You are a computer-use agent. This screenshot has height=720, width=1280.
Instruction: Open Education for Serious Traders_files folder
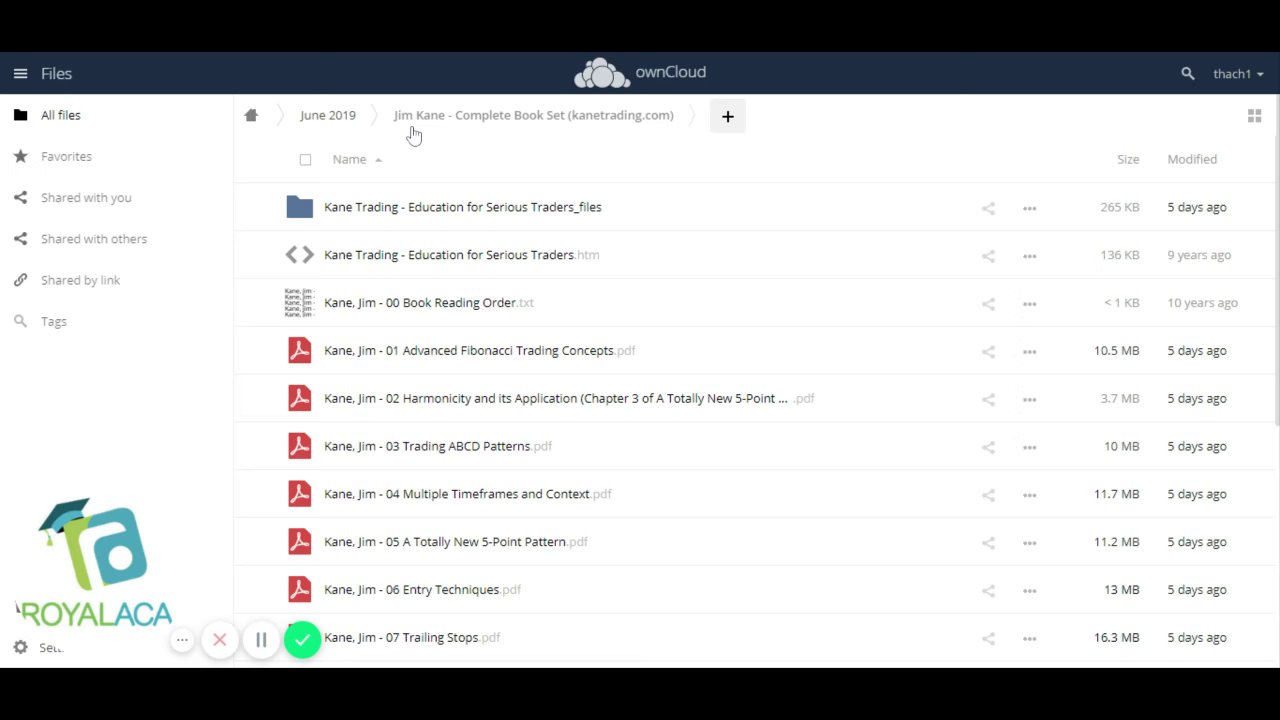pyautogui.click(x=463, y=207)
